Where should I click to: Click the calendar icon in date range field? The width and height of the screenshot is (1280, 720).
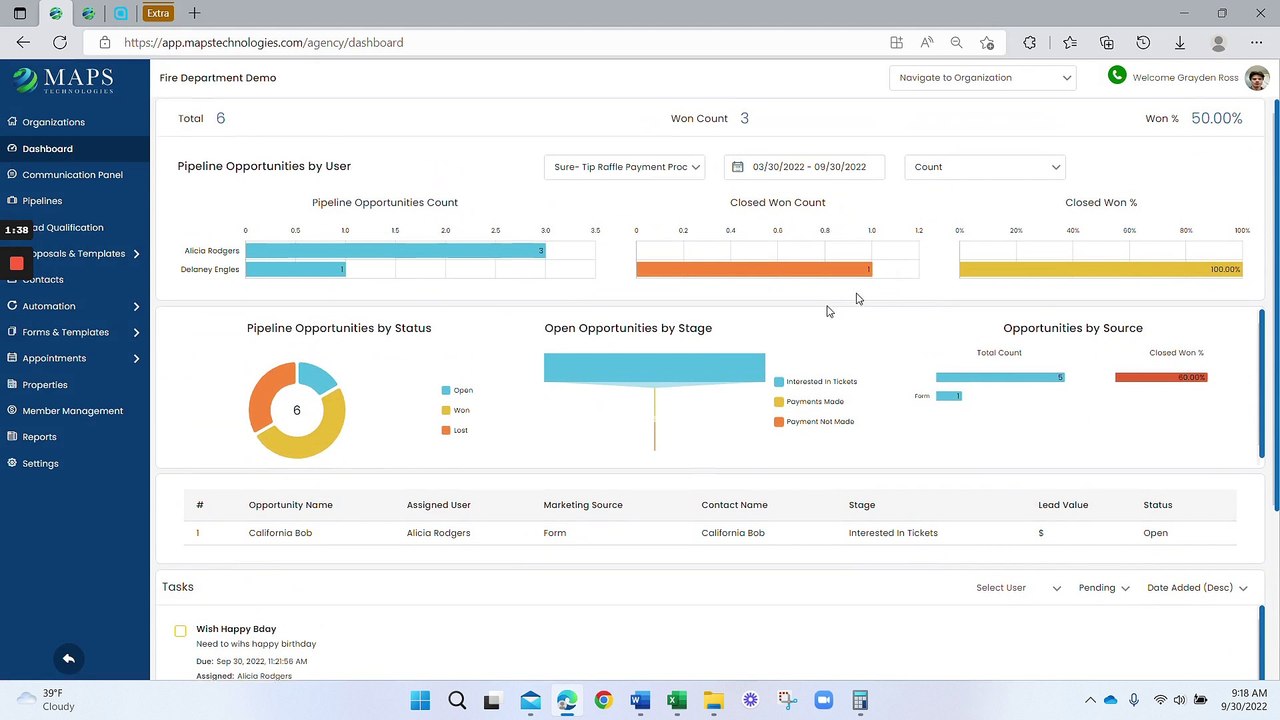pyautogui.click(x=738, y=167)
